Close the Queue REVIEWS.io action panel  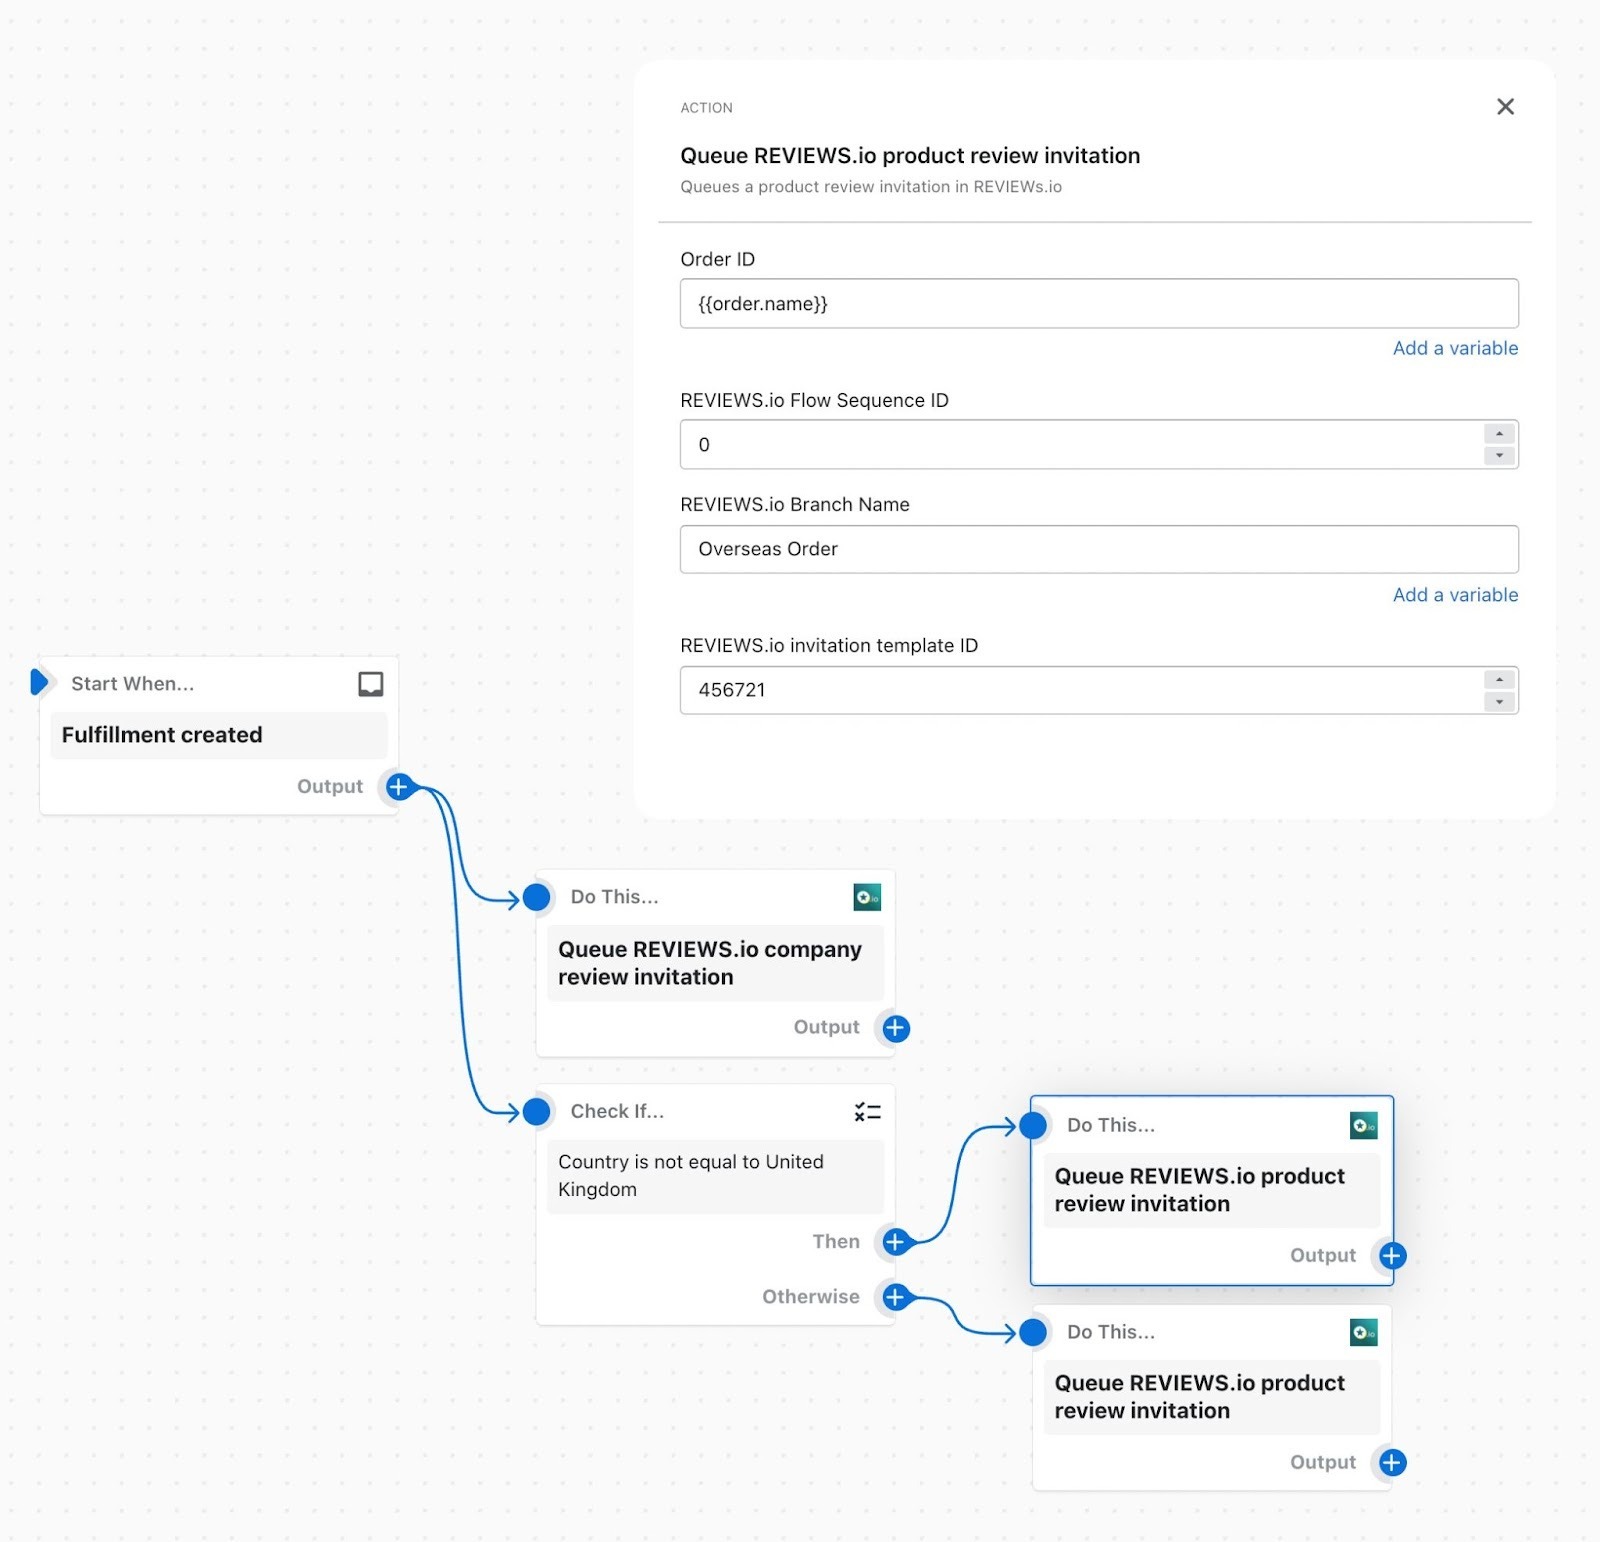(1505, 106)
